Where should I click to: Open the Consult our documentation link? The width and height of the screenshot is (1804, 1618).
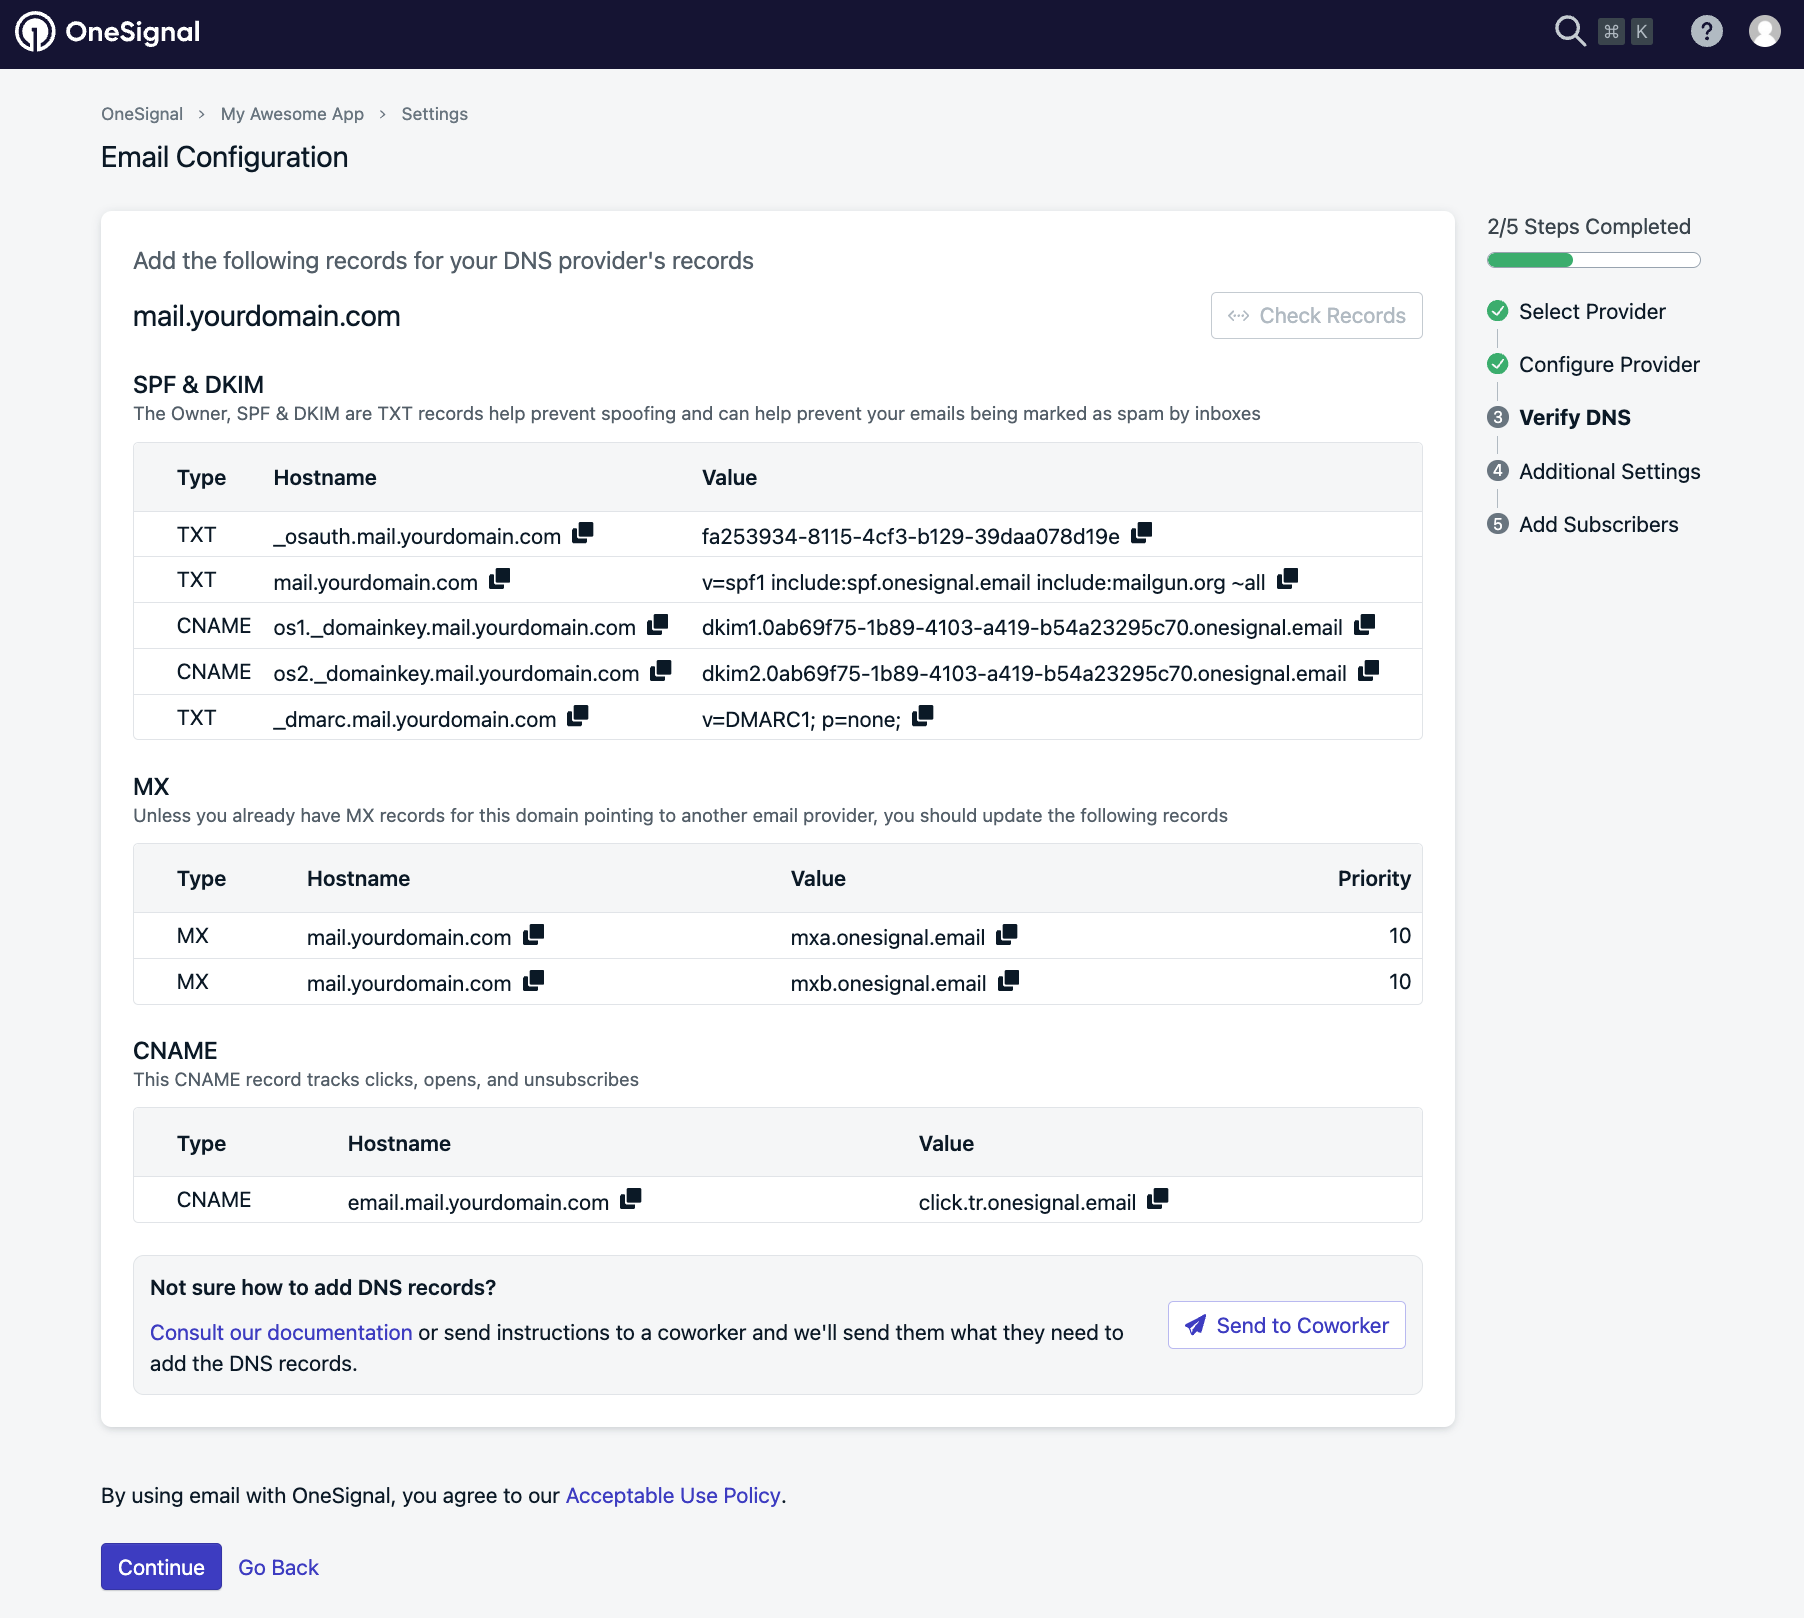[281, 1333]
